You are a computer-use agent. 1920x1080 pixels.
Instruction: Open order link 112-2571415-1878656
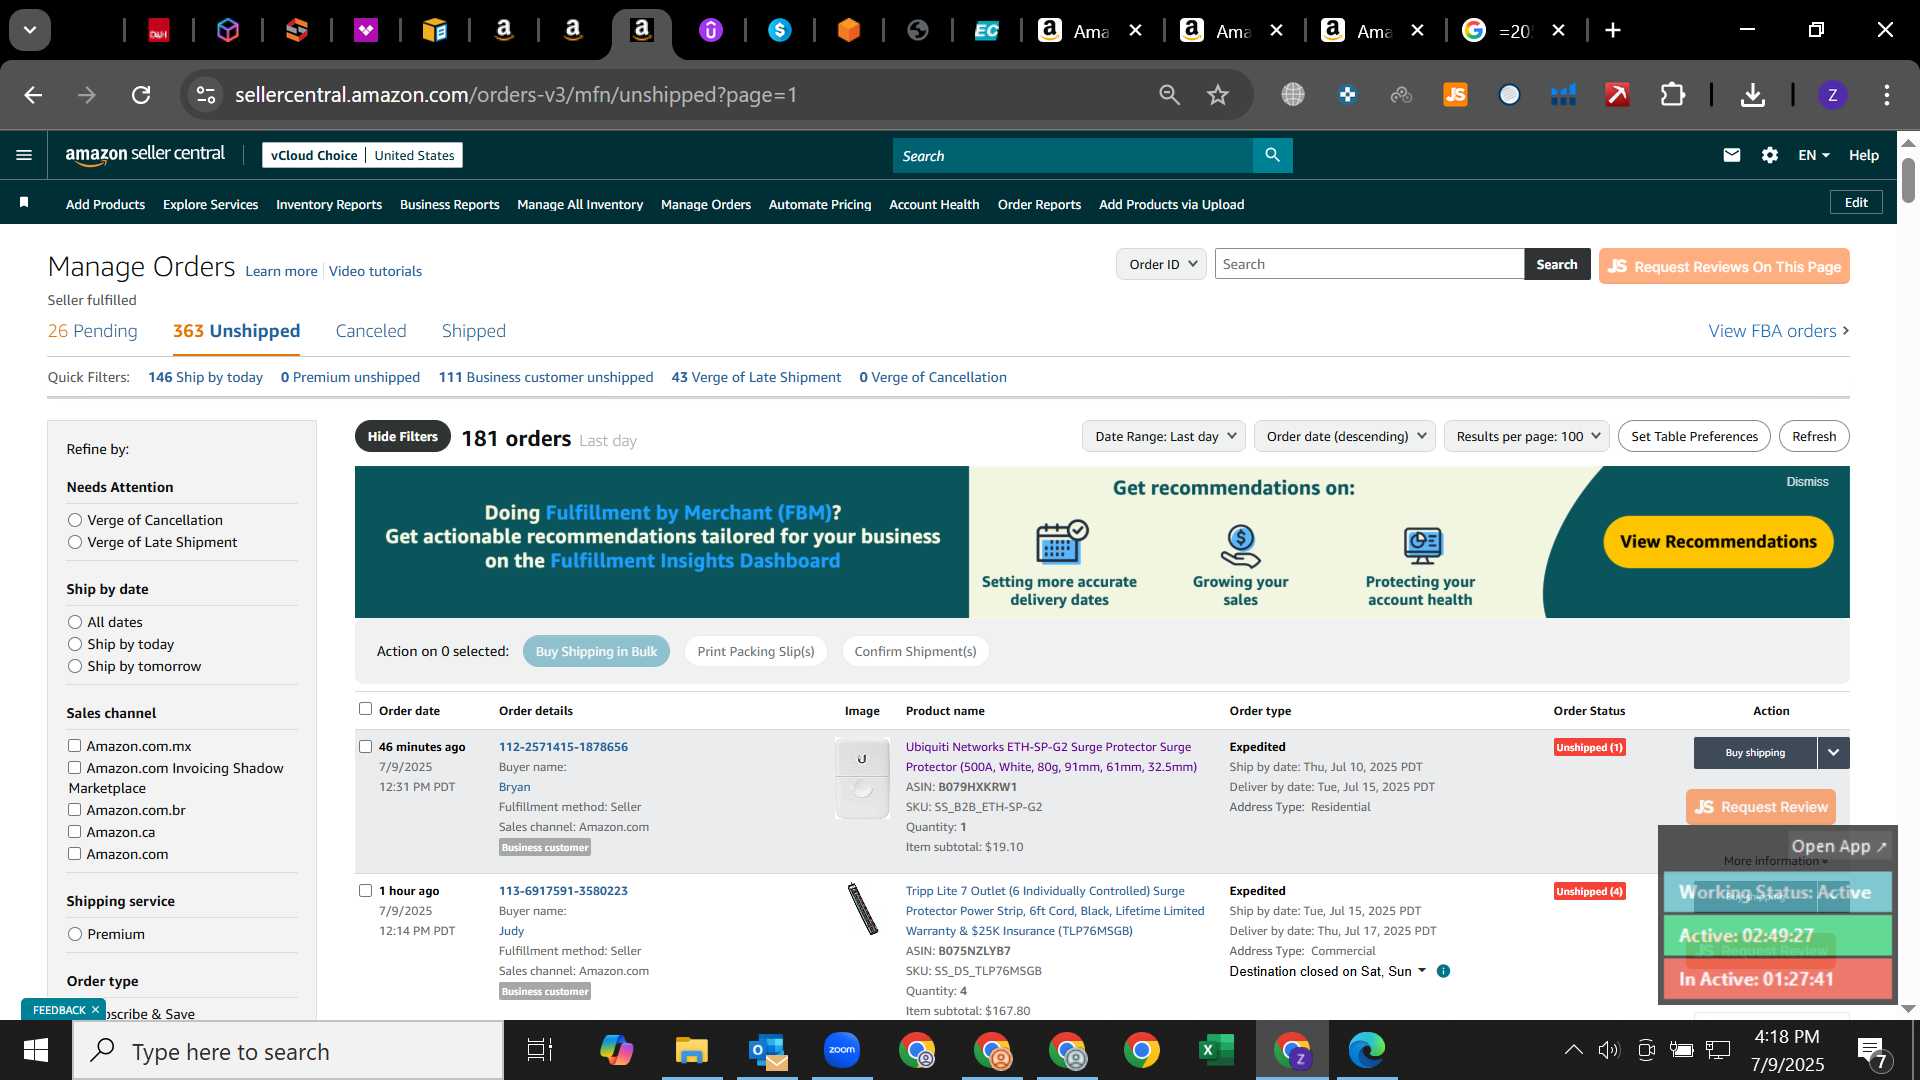point(563,746)
